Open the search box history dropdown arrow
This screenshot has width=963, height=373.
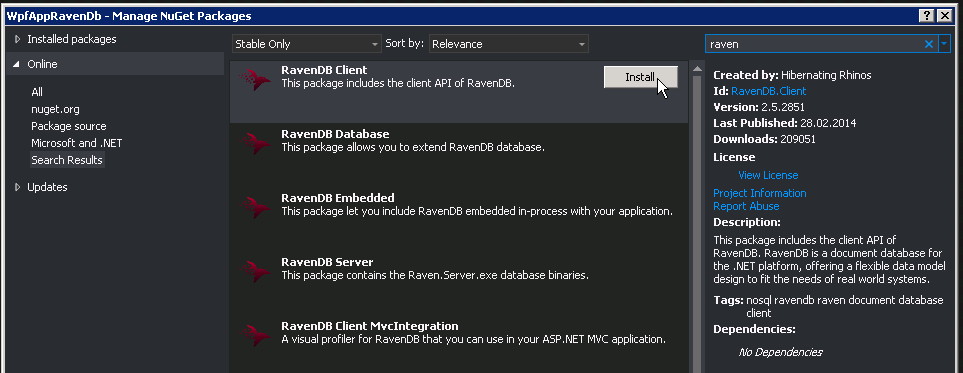coord(945,44)
